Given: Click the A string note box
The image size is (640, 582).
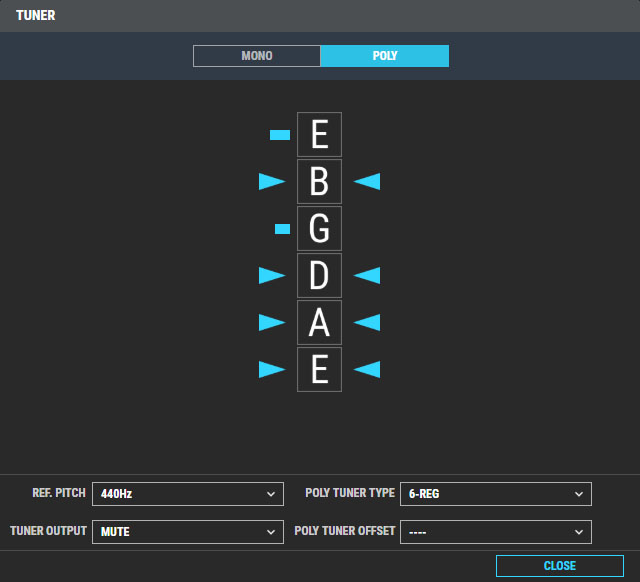Looking at the screenshot, I should pyautogui.click(x=320, y=322).
